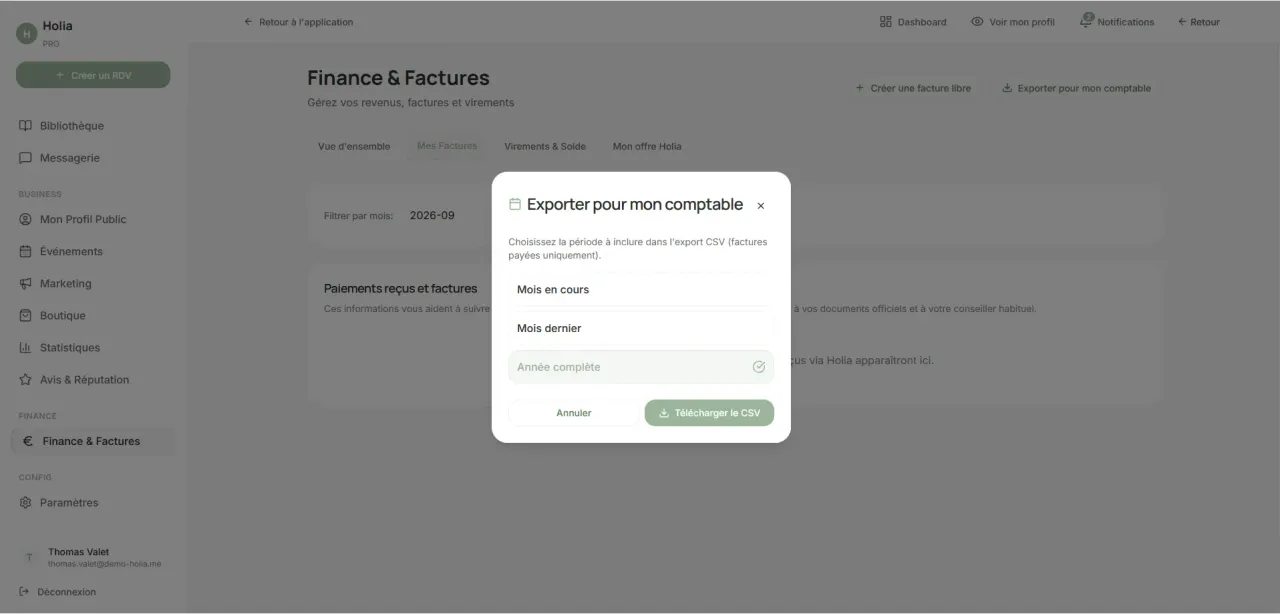The height and width of the screenshot is (614, 1280).
Task: Choose the 'Année complète' period
Action: (641, 367)
